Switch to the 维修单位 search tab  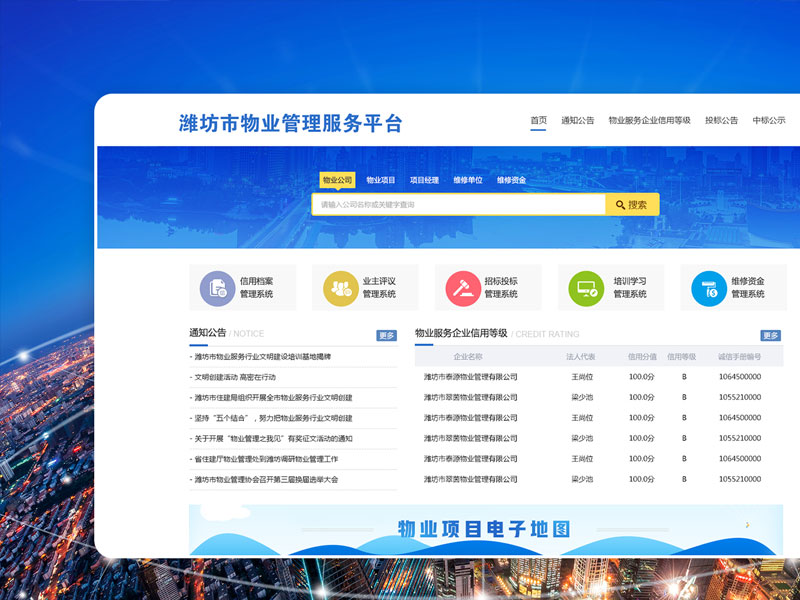[x=468, y=180]
